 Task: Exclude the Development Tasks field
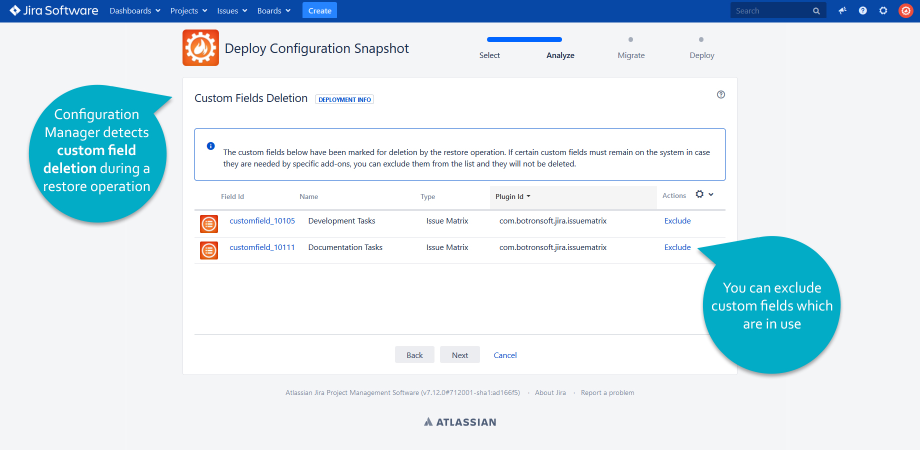coord(677,221)
